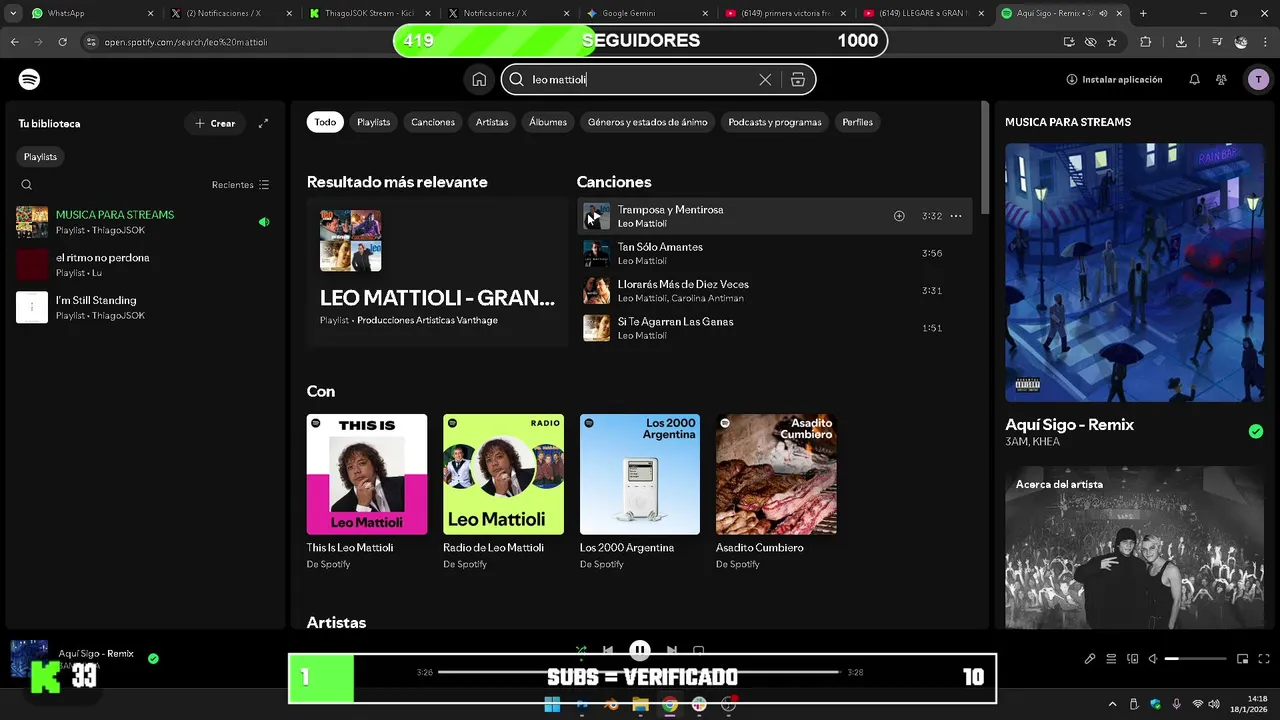Skip to the previous track

tap(608, 650)
